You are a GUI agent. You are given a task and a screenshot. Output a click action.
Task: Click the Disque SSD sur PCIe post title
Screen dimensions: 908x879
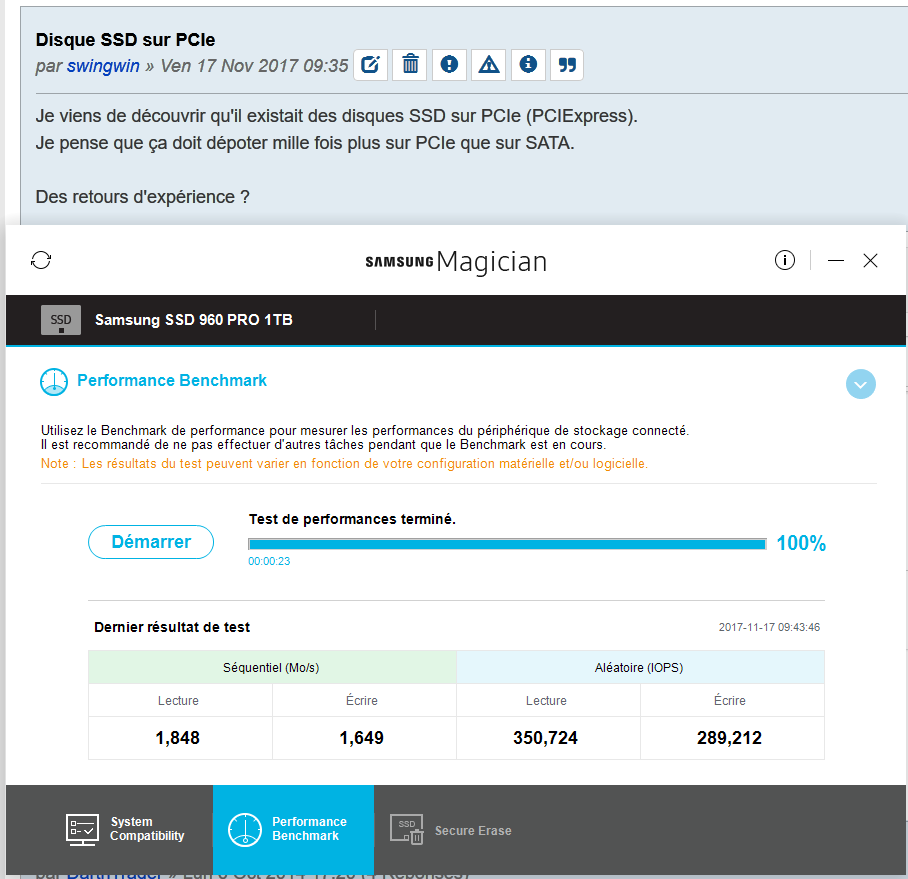[x=125, y=40]
